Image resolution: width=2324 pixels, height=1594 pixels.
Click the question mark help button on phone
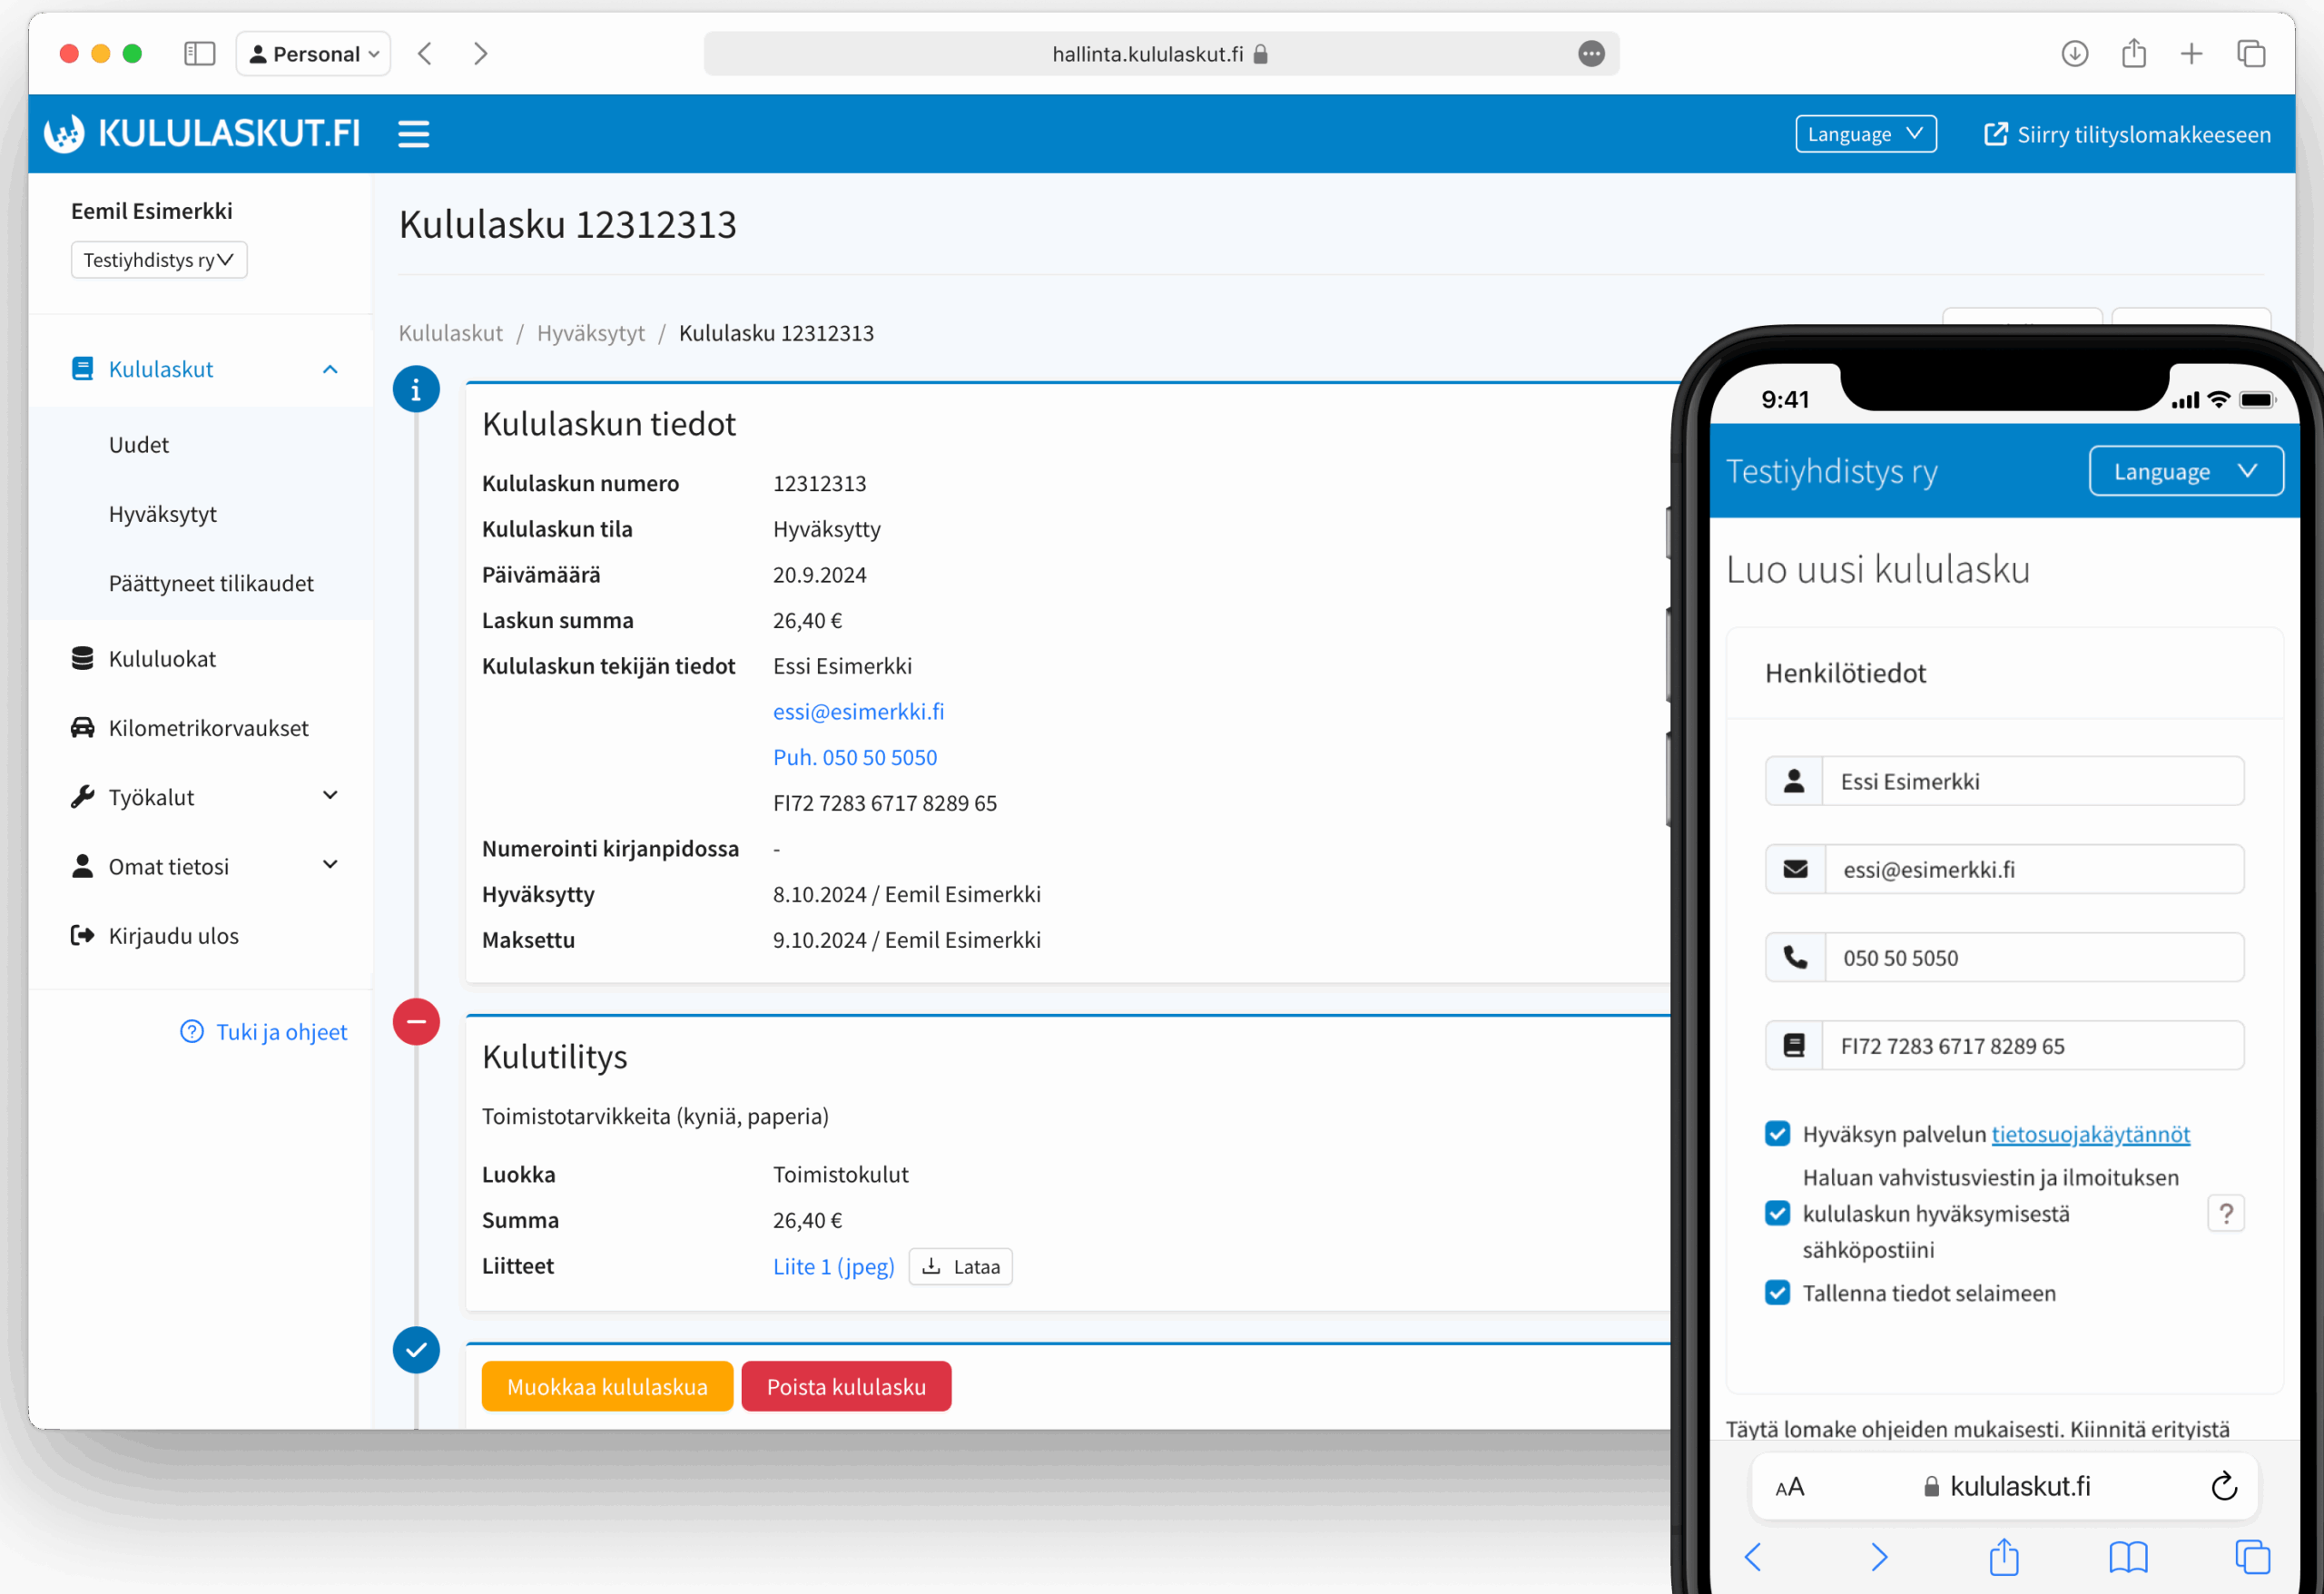tap(2226, 1214)
